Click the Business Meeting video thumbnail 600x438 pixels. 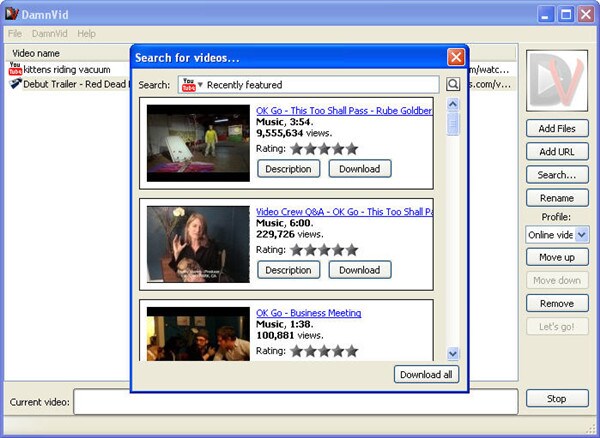(198, 334)
